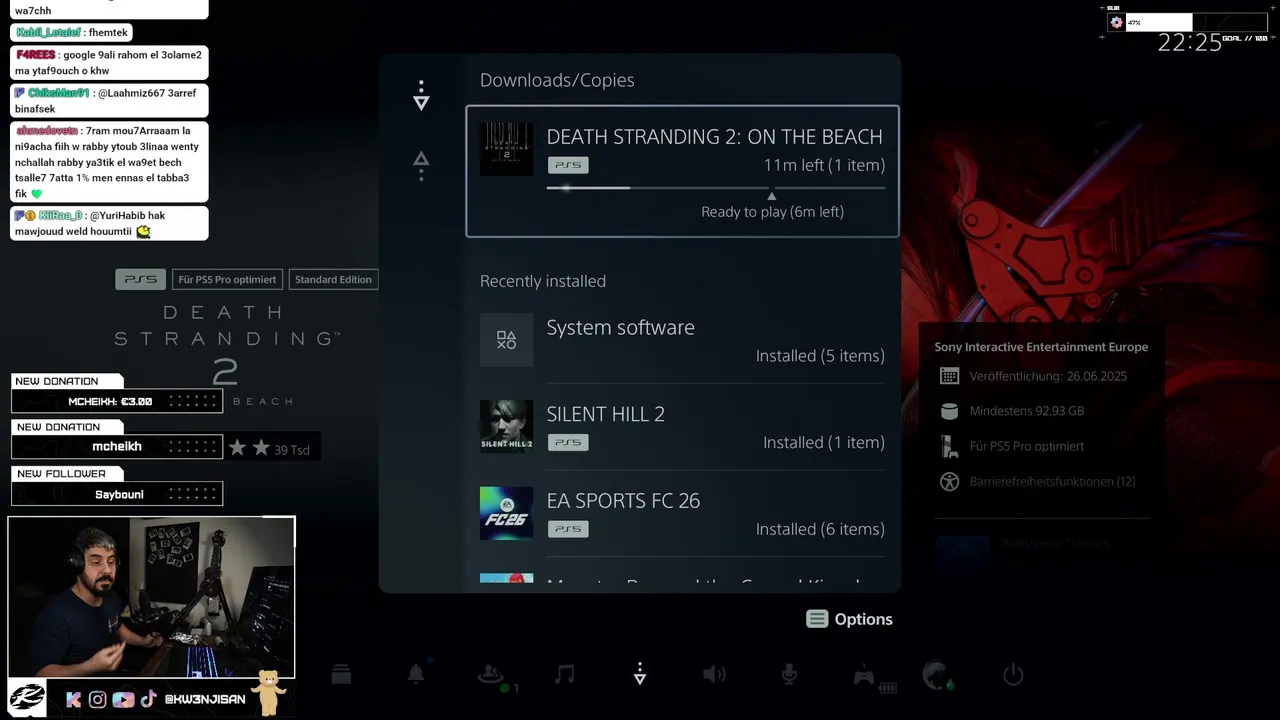Select Downloads/Uploads icon in control center
The image size is (1280, 720).
coord(640,675)
